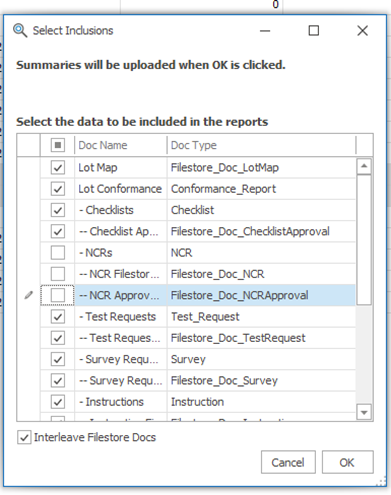Image resolution: width=391 pixels, height=495 pixels.
Task: Click the magnifier icon in title bar
Action: coord(20,31)
